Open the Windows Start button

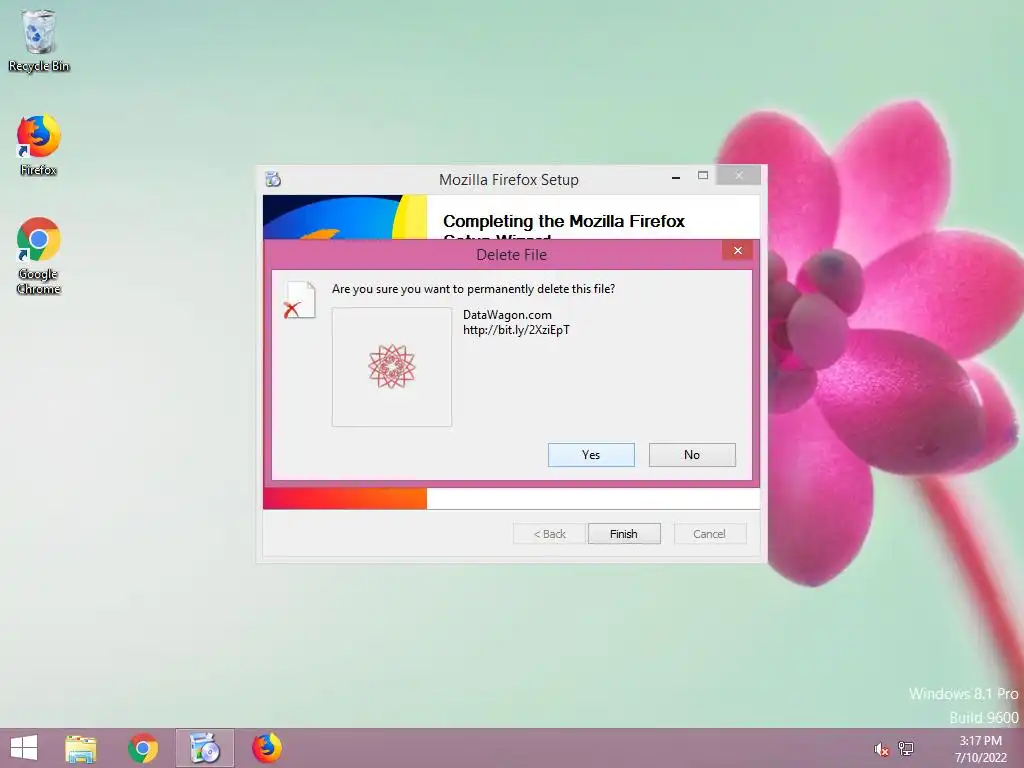tap(24, 748)
